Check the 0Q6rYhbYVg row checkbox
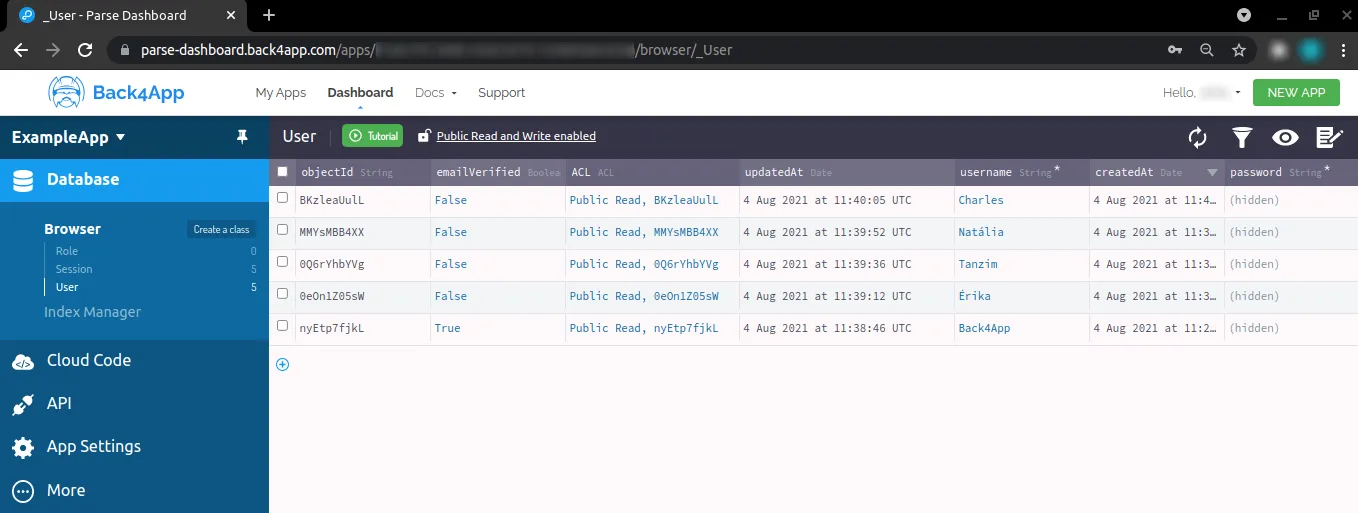This screenshot has width=1358, height=513. pyautogui.click(x=282, y=262)
